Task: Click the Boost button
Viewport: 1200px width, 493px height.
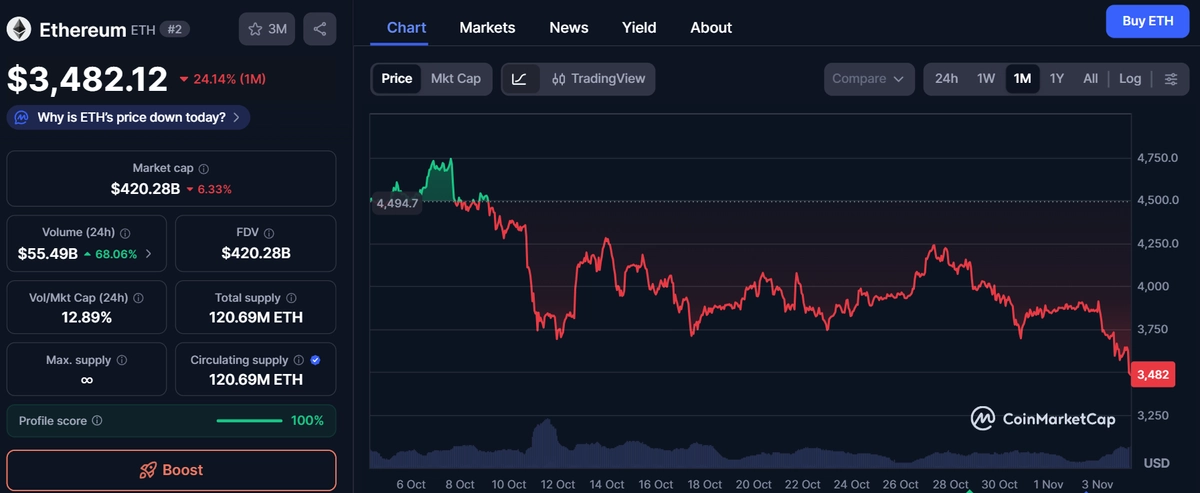Action: point(171,470)
